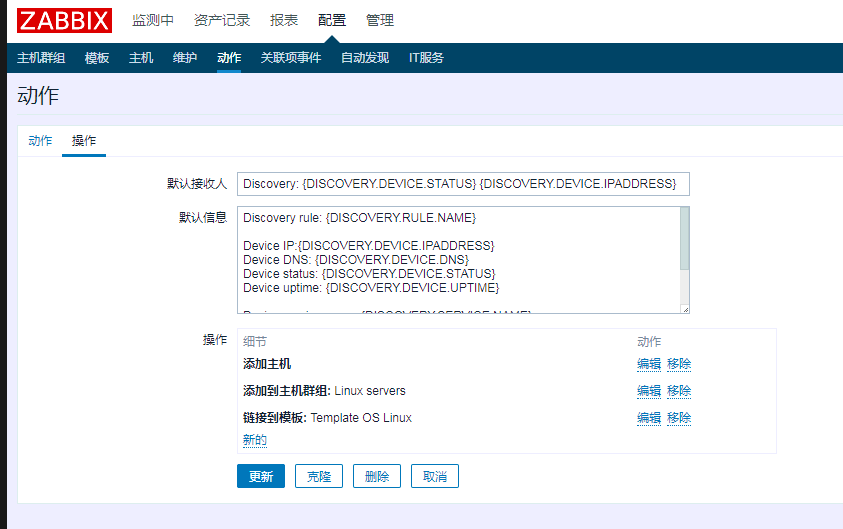Grab the textarea resize handle corner
The image size is (843, 529).
[x=685, y=310]
